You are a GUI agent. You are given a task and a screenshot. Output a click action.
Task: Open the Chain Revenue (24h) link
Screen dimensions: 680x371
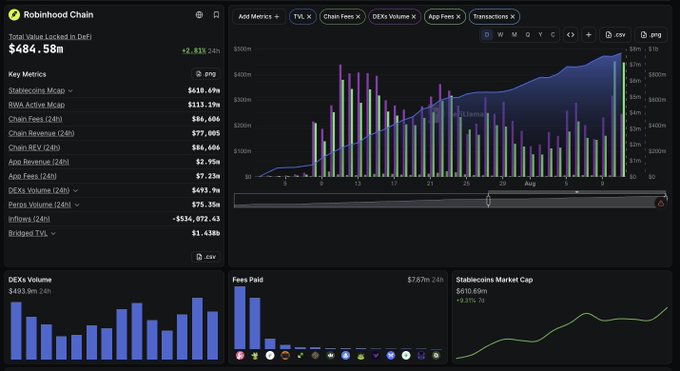tap(41, 133)
